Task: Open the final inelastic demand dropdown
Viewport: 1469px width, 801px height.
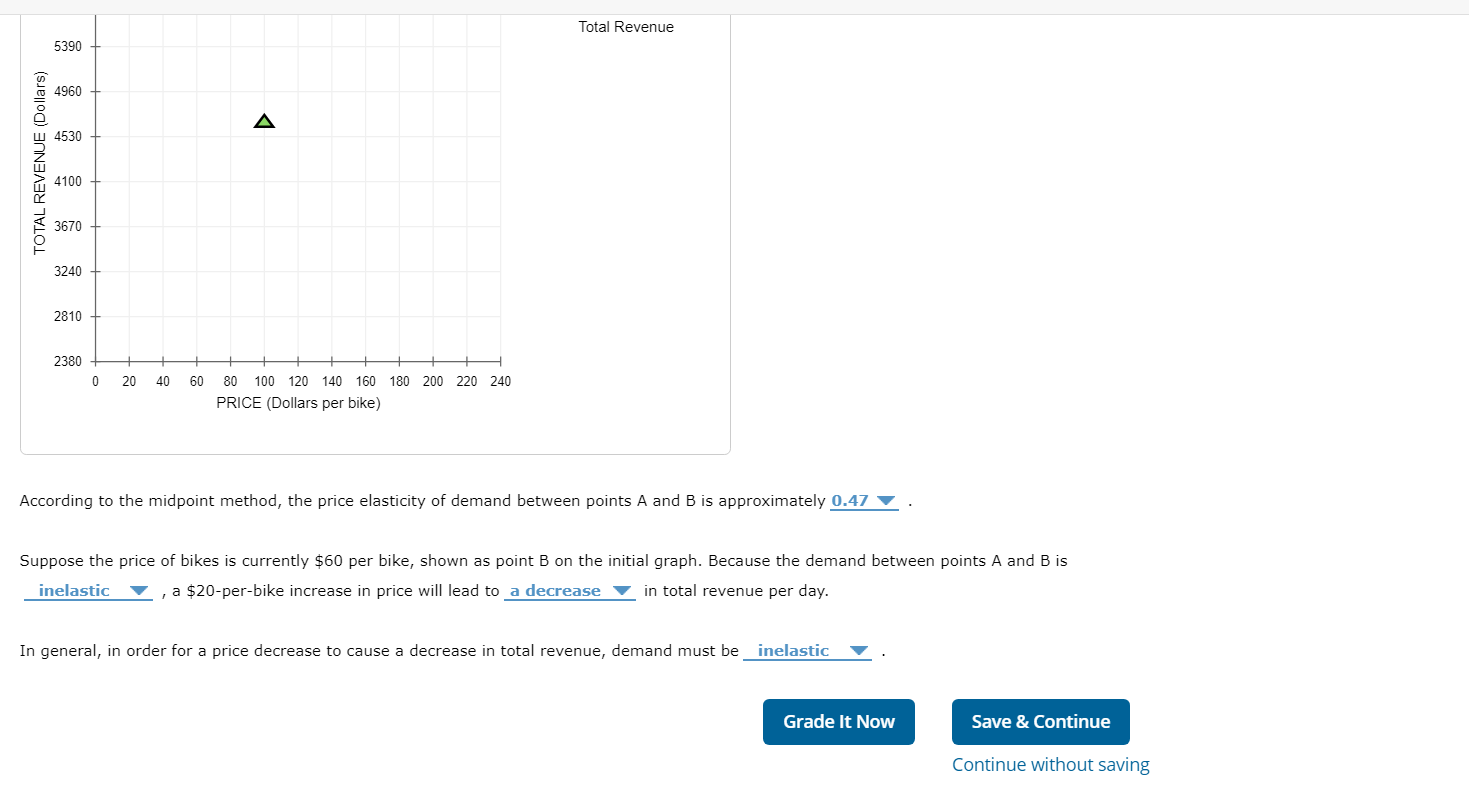Action: click(806, 650)
